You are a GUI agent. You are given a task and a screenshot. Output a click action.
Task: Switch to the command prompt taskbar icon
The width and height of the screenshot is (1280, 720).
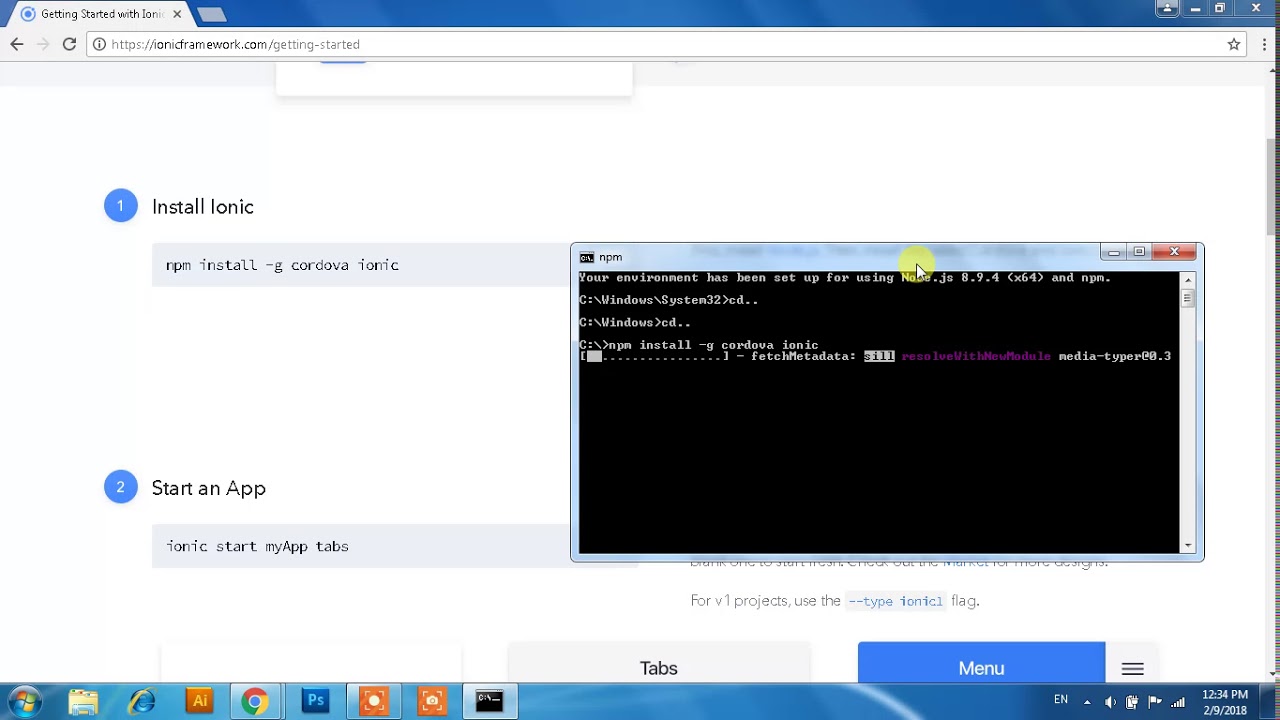tap(489, 701)
